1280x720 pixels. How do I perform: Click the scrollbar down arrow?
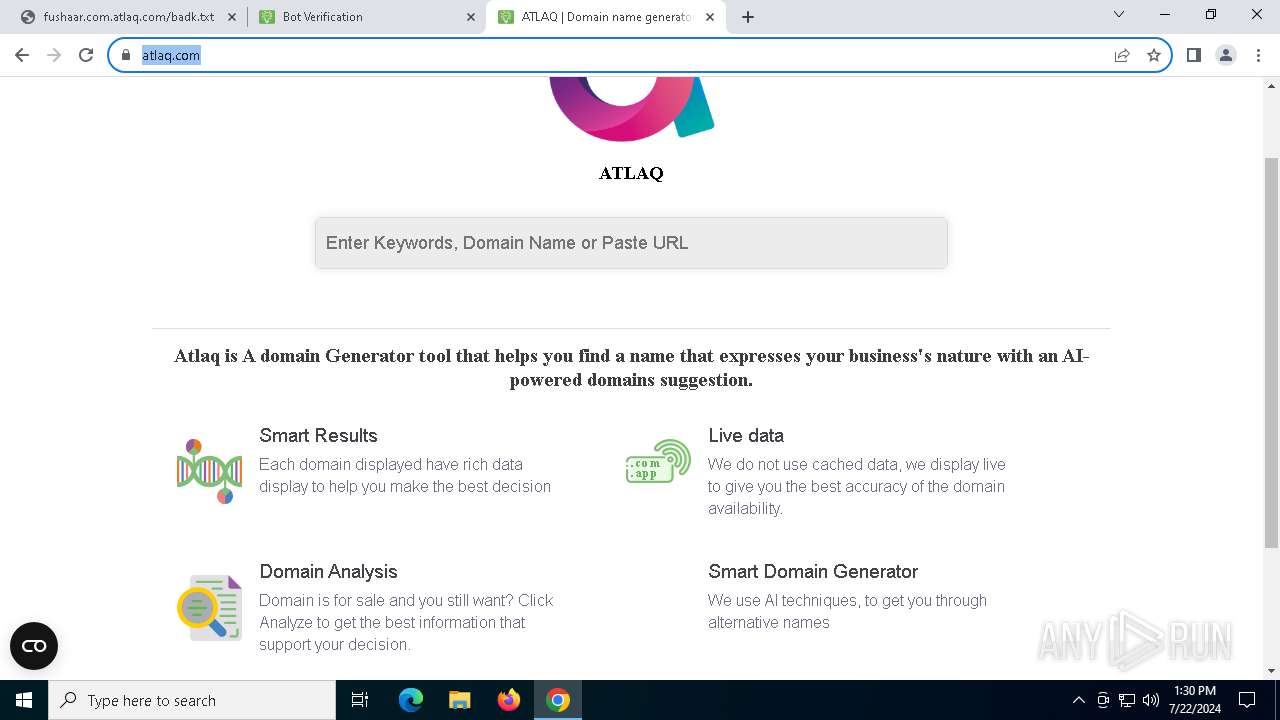[x=1271, y=671]
